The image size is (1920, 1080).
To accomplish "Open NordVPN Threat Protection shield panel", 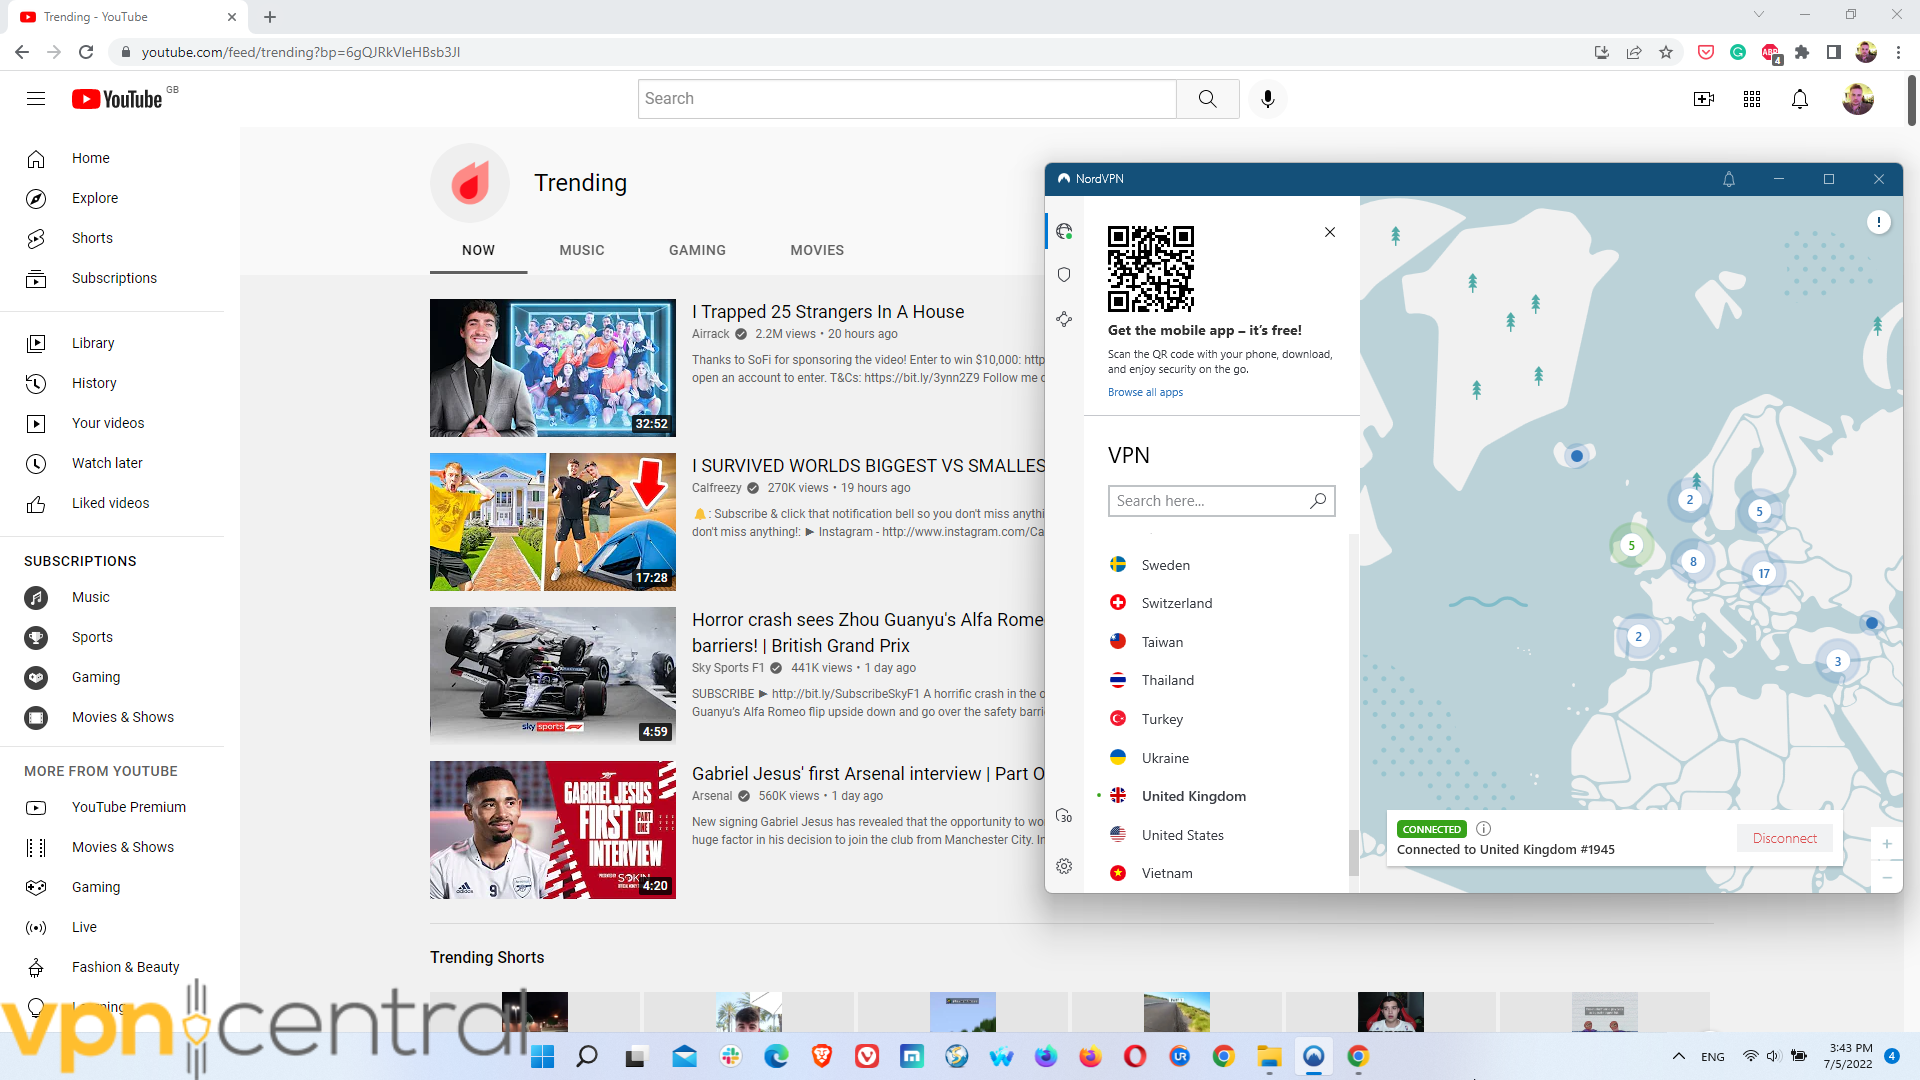I will point(1064,274).
